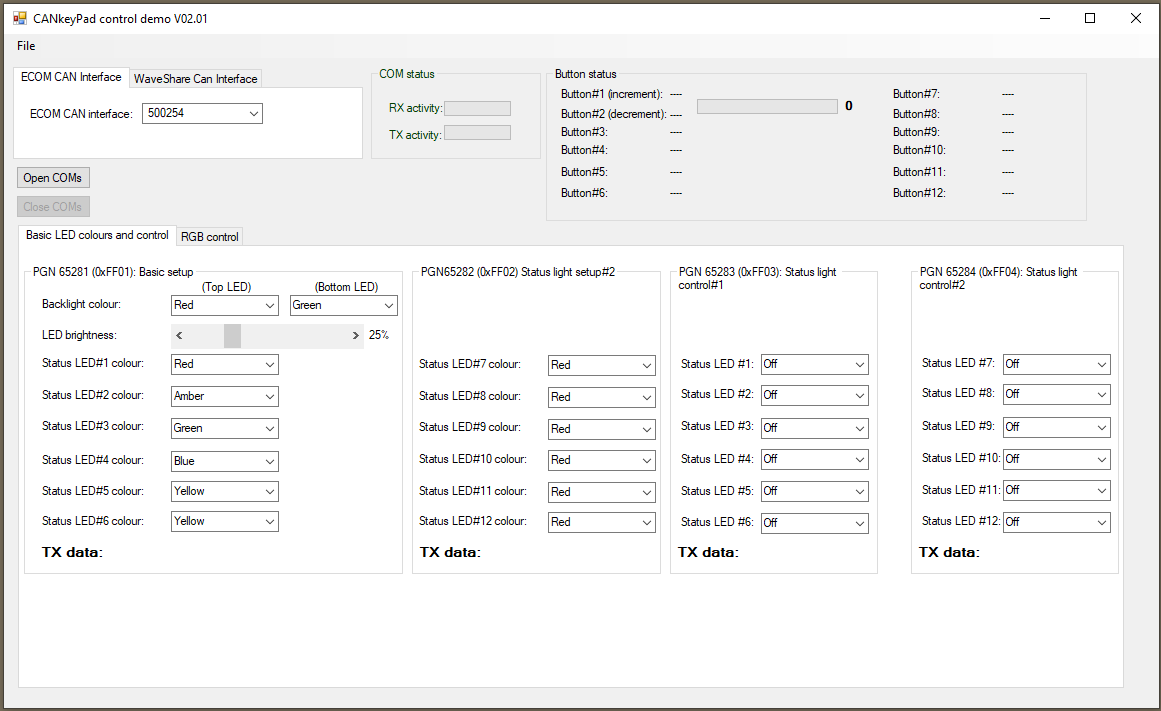Screen dimensions: 1161x711
Task: Expand Status LED #7 control dropdown
Action: point(1057,364)
